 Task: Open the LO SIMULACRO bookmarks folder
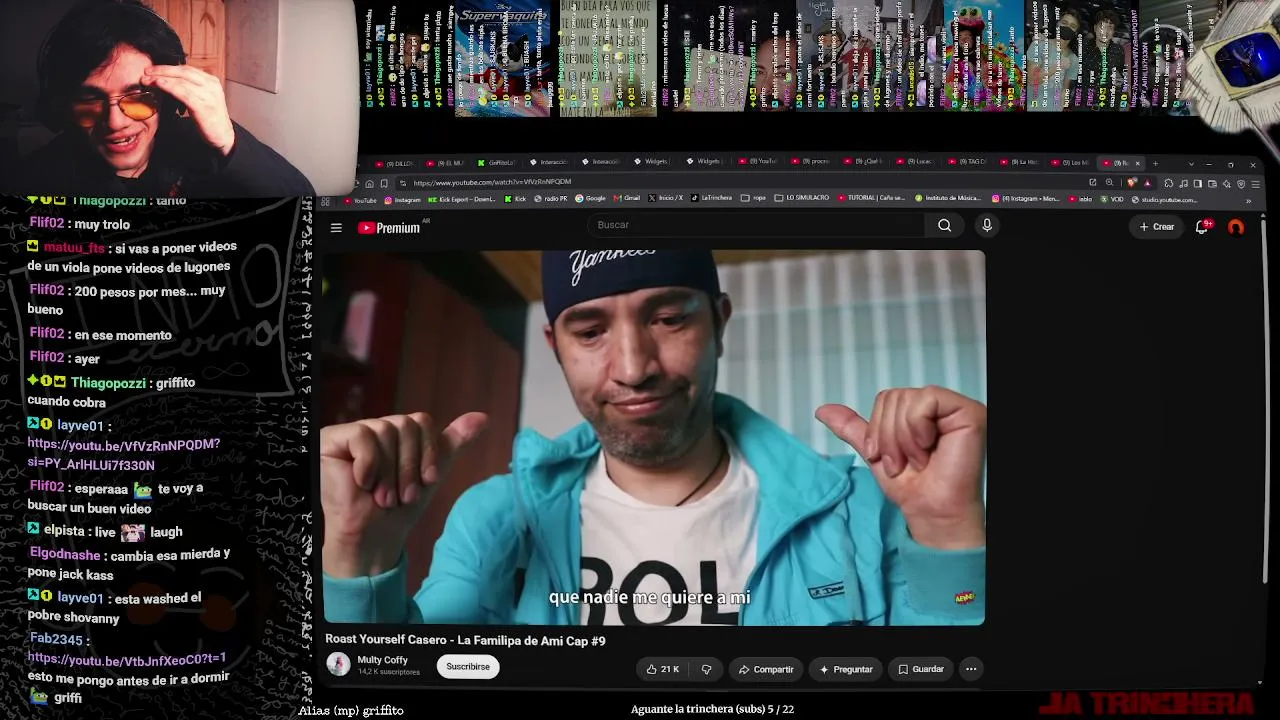[x=802, y=199]
